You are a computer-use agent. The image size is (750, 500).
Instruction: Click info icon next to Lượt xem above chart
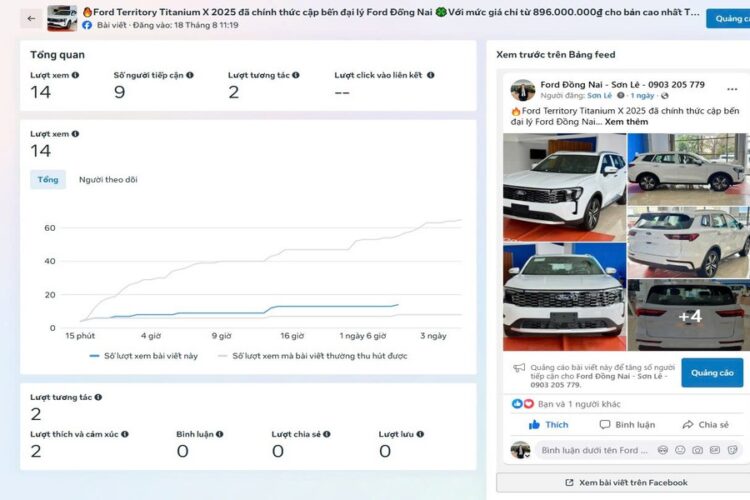[76, 134]
